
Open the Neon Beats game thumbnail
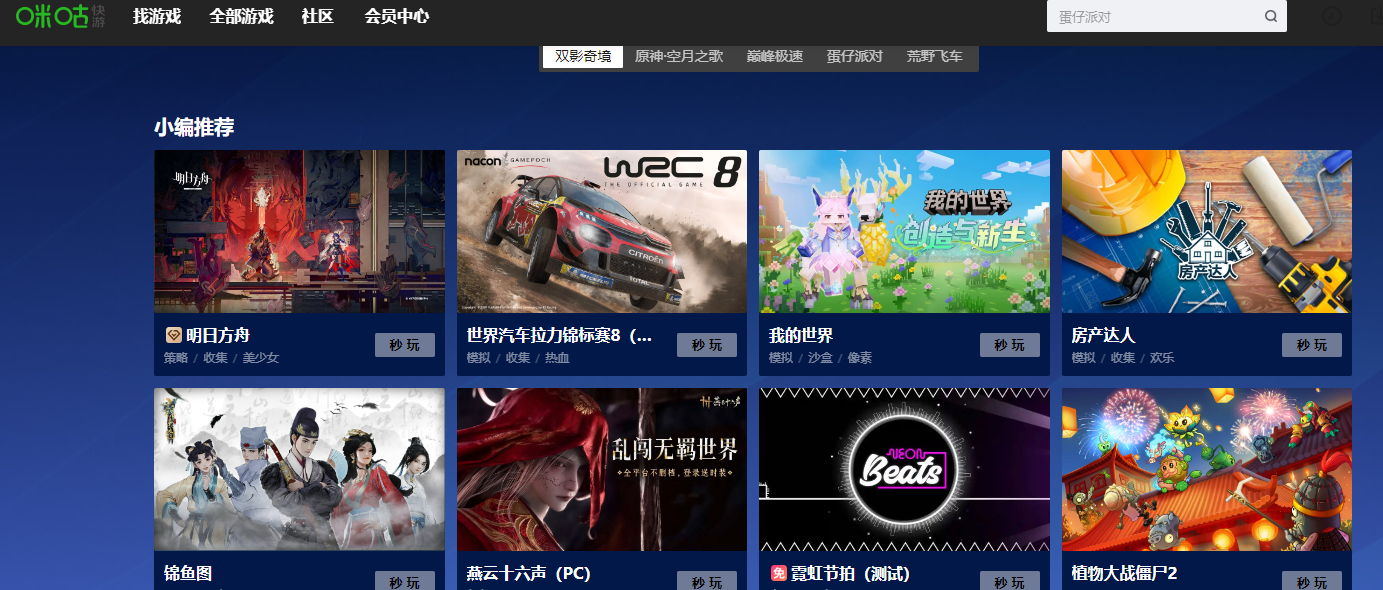[904, 469]
